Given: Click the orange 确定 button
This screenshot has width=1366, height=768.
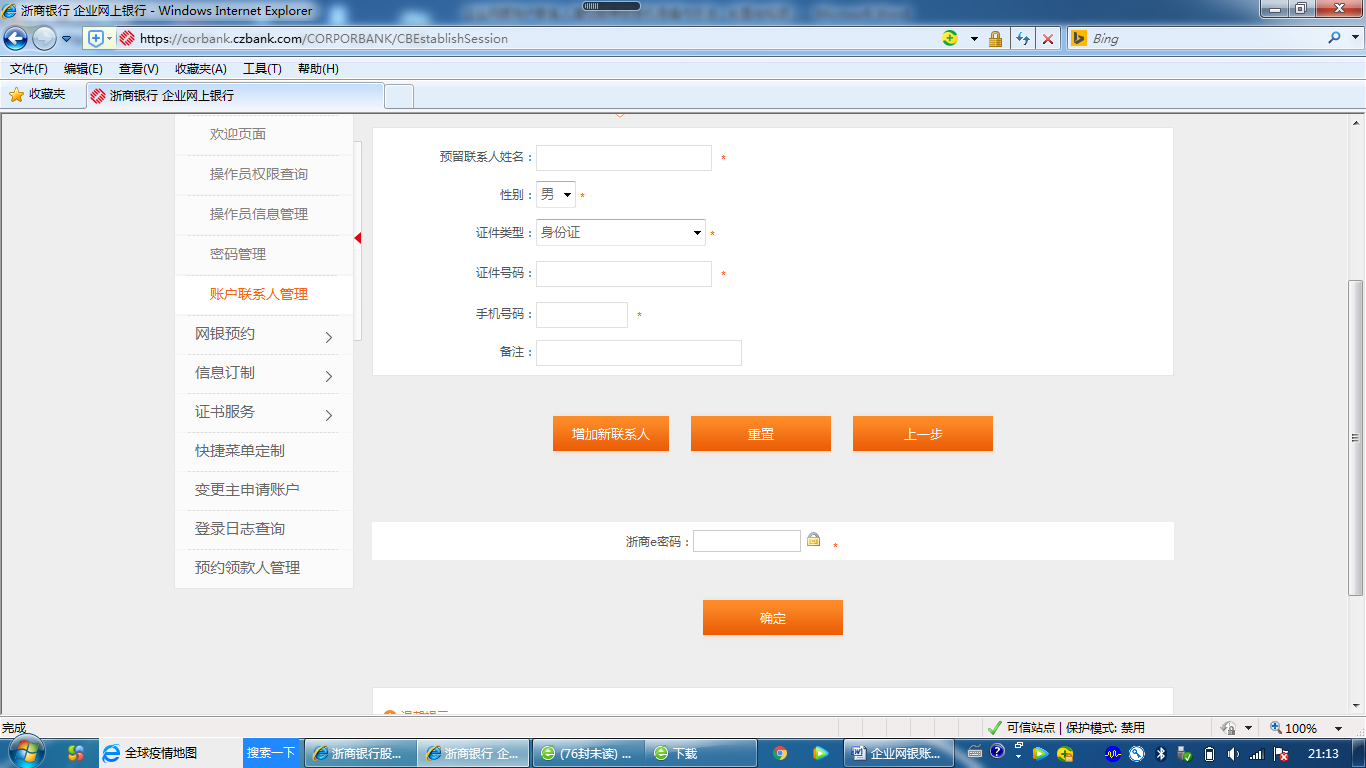Looking at the screenshot, I should point(773,618).
